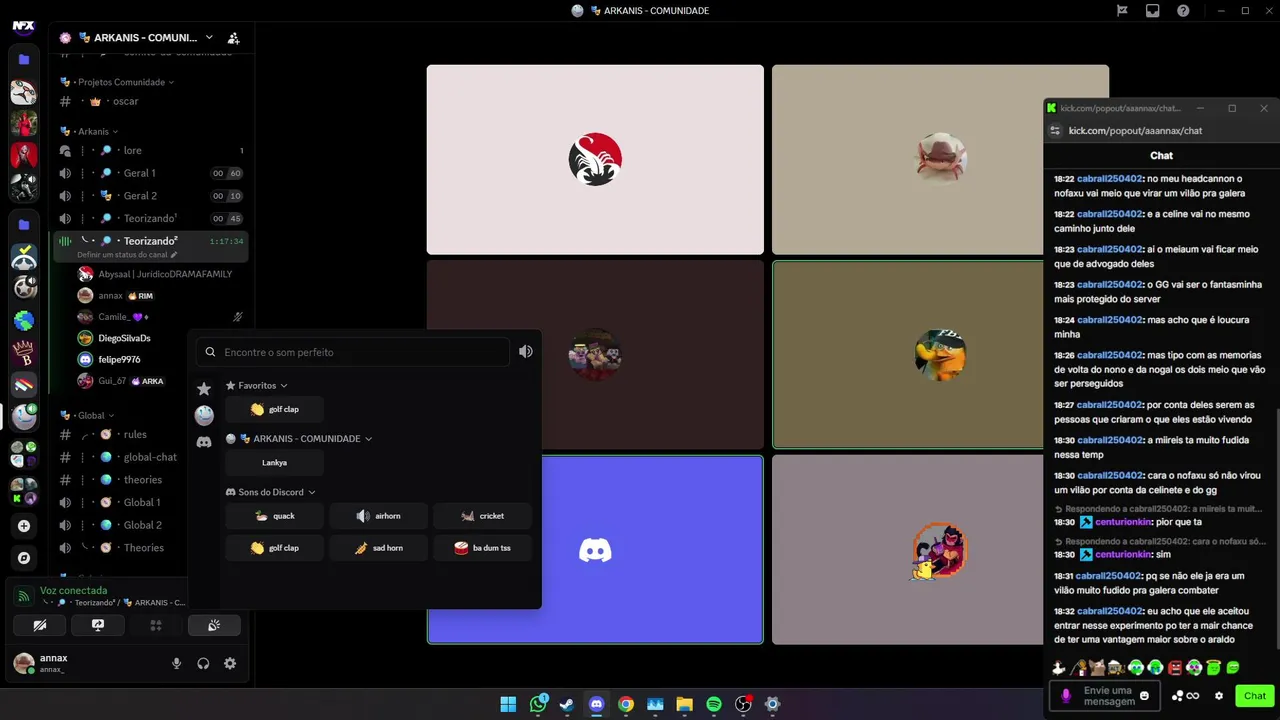The width and height of the screenshot is (1280, 720).
Task: Open the blue Discord logo video tile
Action: point(595,550)
